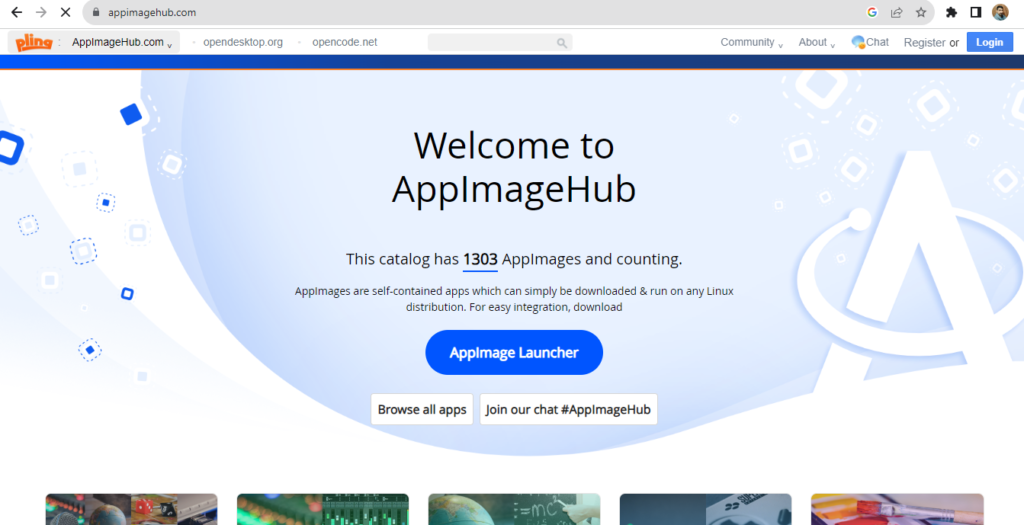This screenshot has height=525, width=1024.
Task: Open the opencode.net link
Action: pos(344,42)
